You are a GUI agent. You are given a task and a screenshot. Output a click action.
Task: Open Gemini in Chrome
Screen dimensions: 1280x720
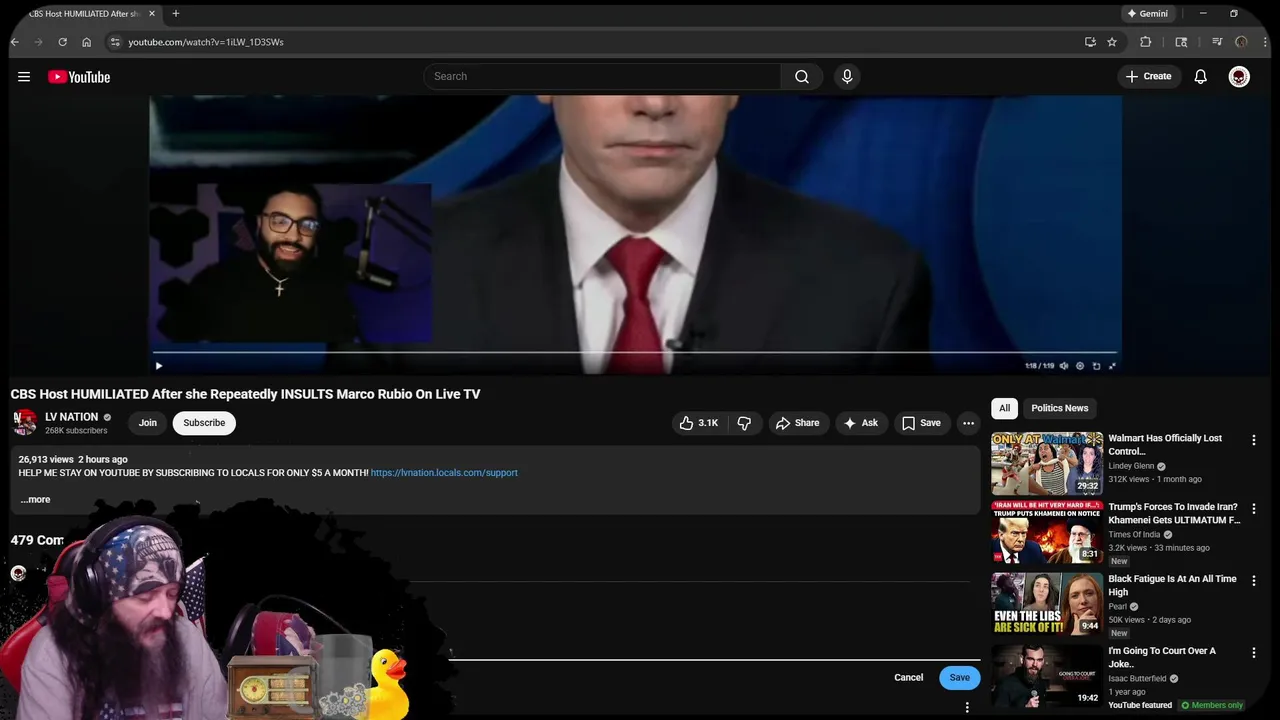(1148, 14)
